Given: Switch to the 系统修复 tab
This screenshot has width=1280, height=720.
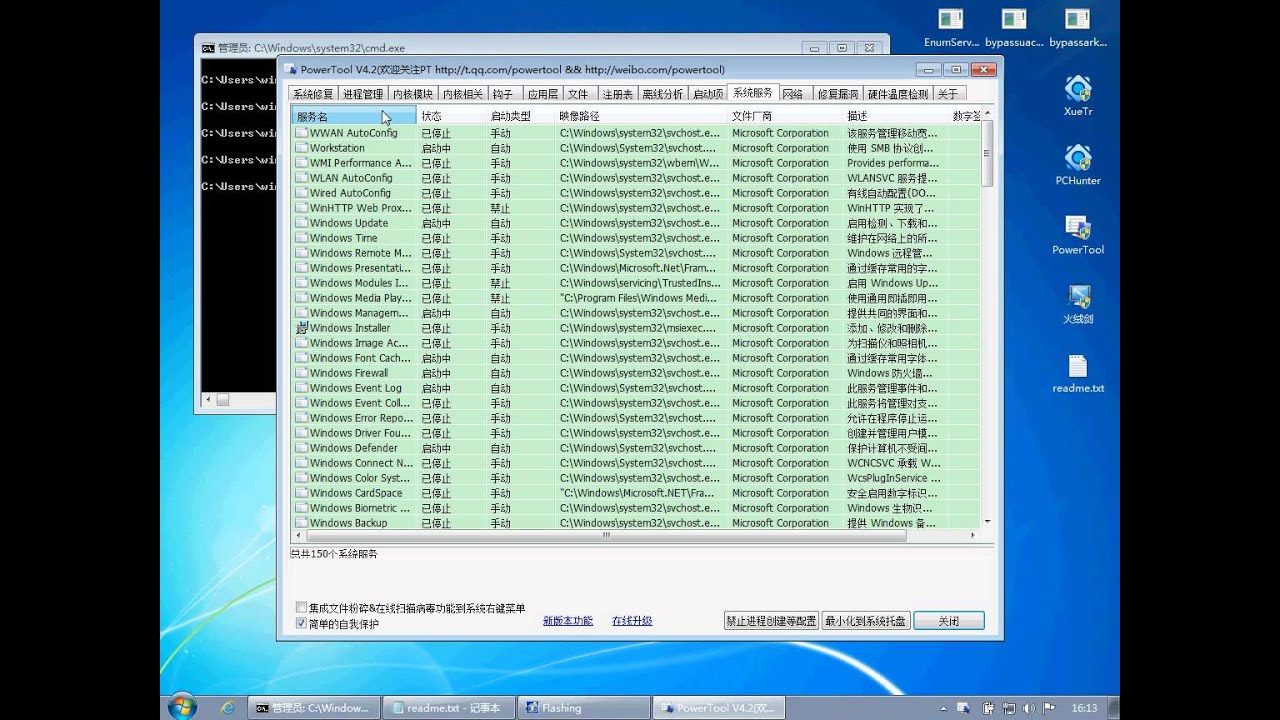Looking at the screenshot, I should pyautogui.click(x=313, y=94).
